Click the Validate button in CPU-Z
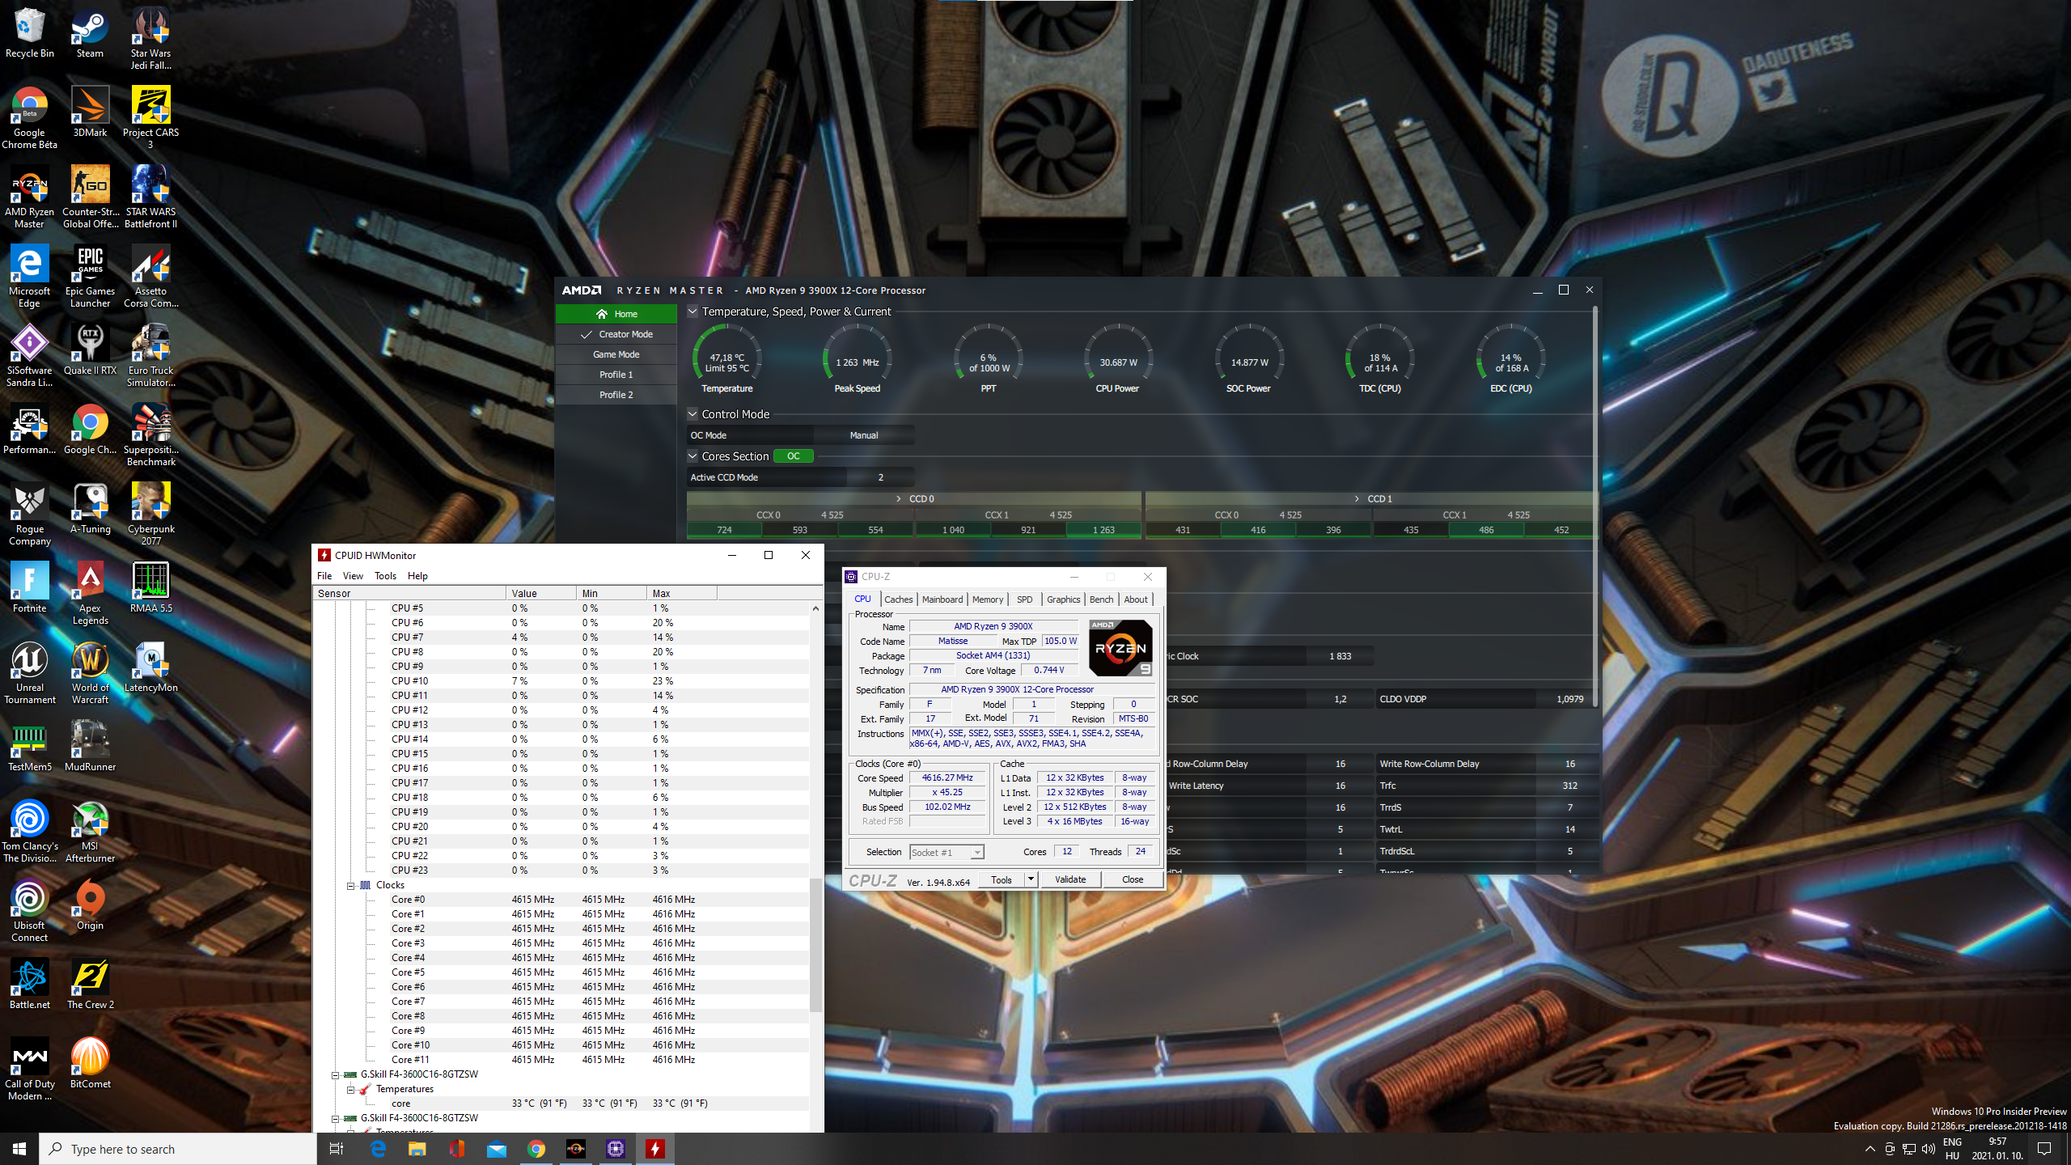Image resolution: width=2071 pixels, height=1165 pixels. pos(1069,879)
